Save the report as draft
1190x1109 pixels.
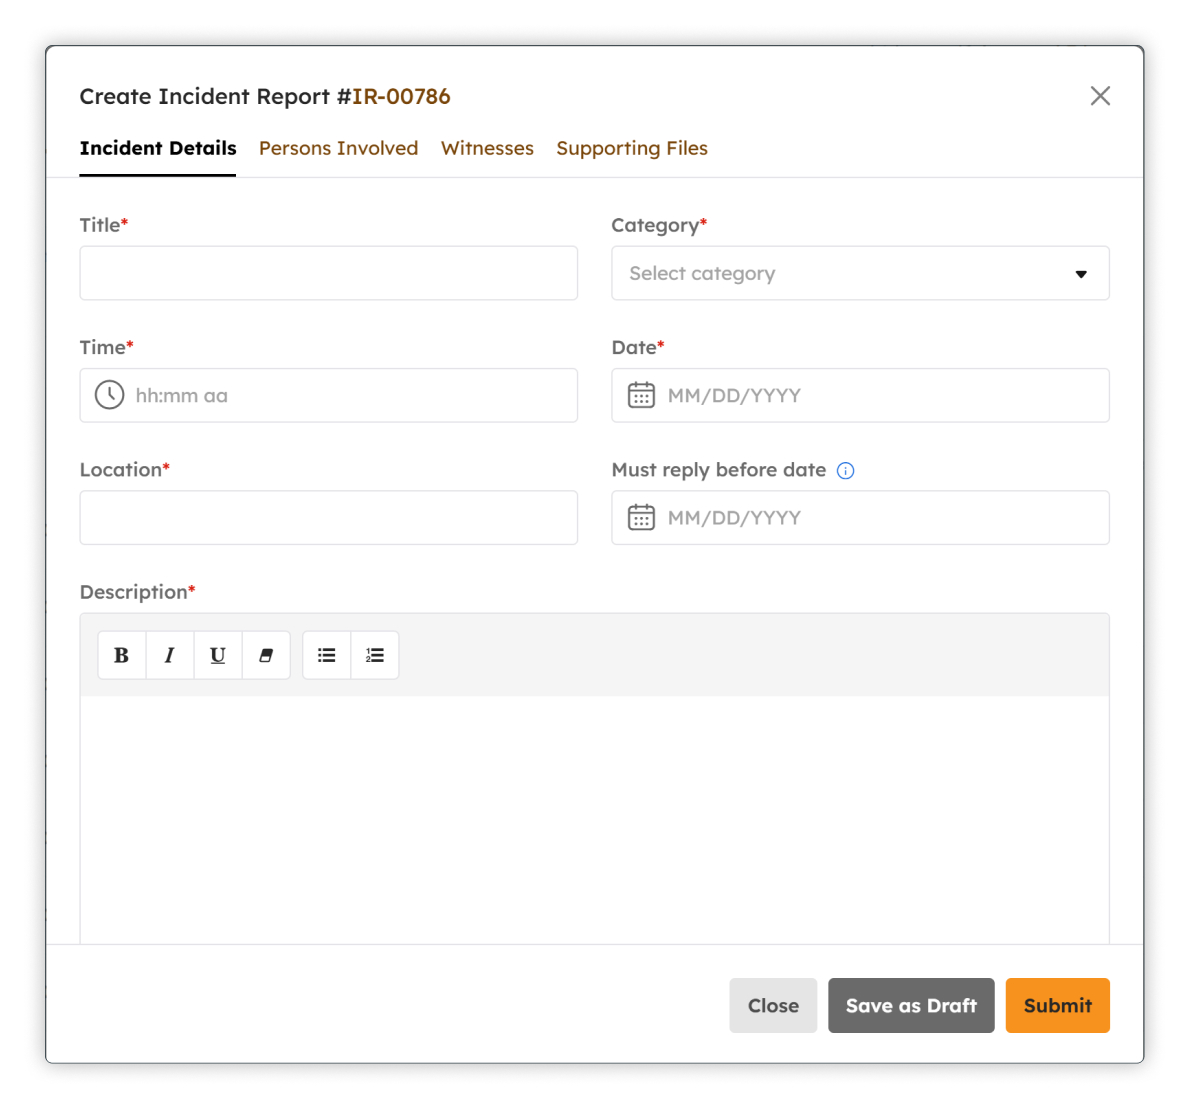pyautogui.click(x=911, y=1006)
